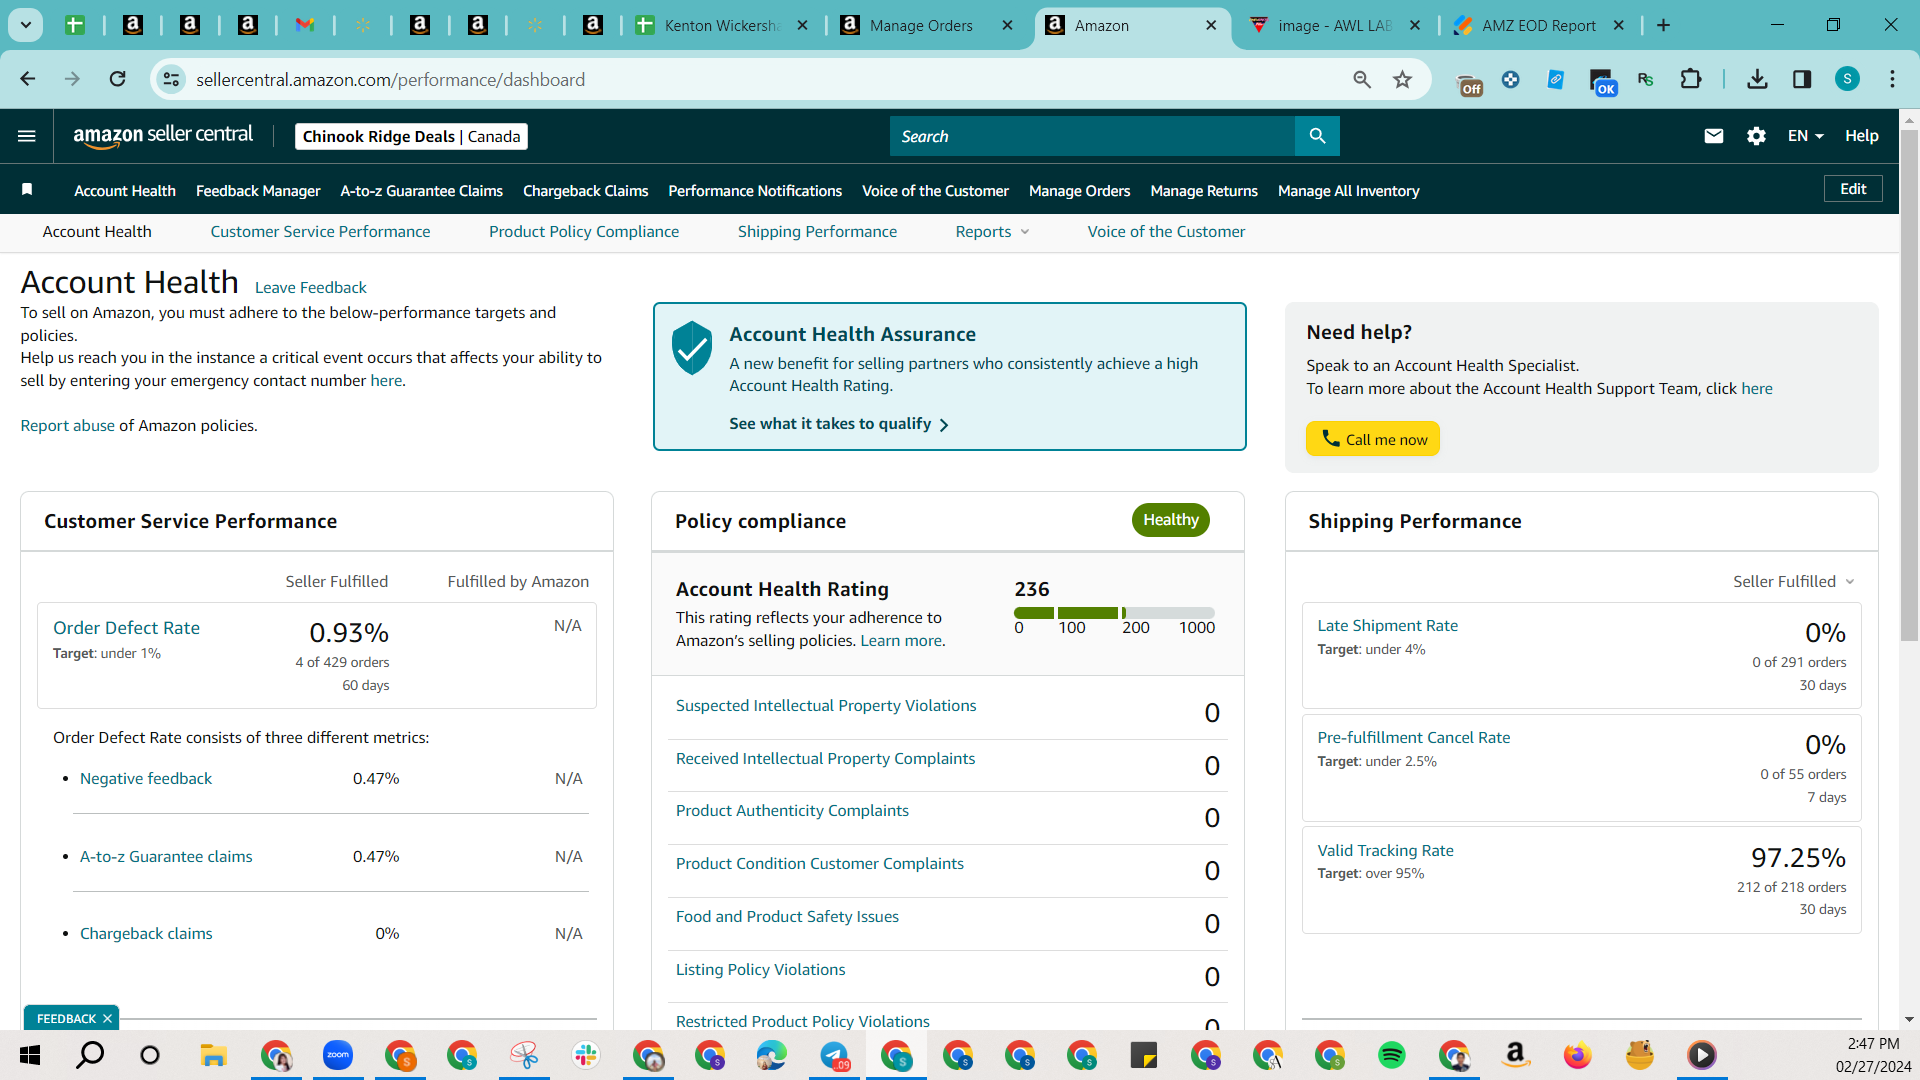The image size is (1920, 1080).
Task: Go back to the previous page
Action: 28,79
